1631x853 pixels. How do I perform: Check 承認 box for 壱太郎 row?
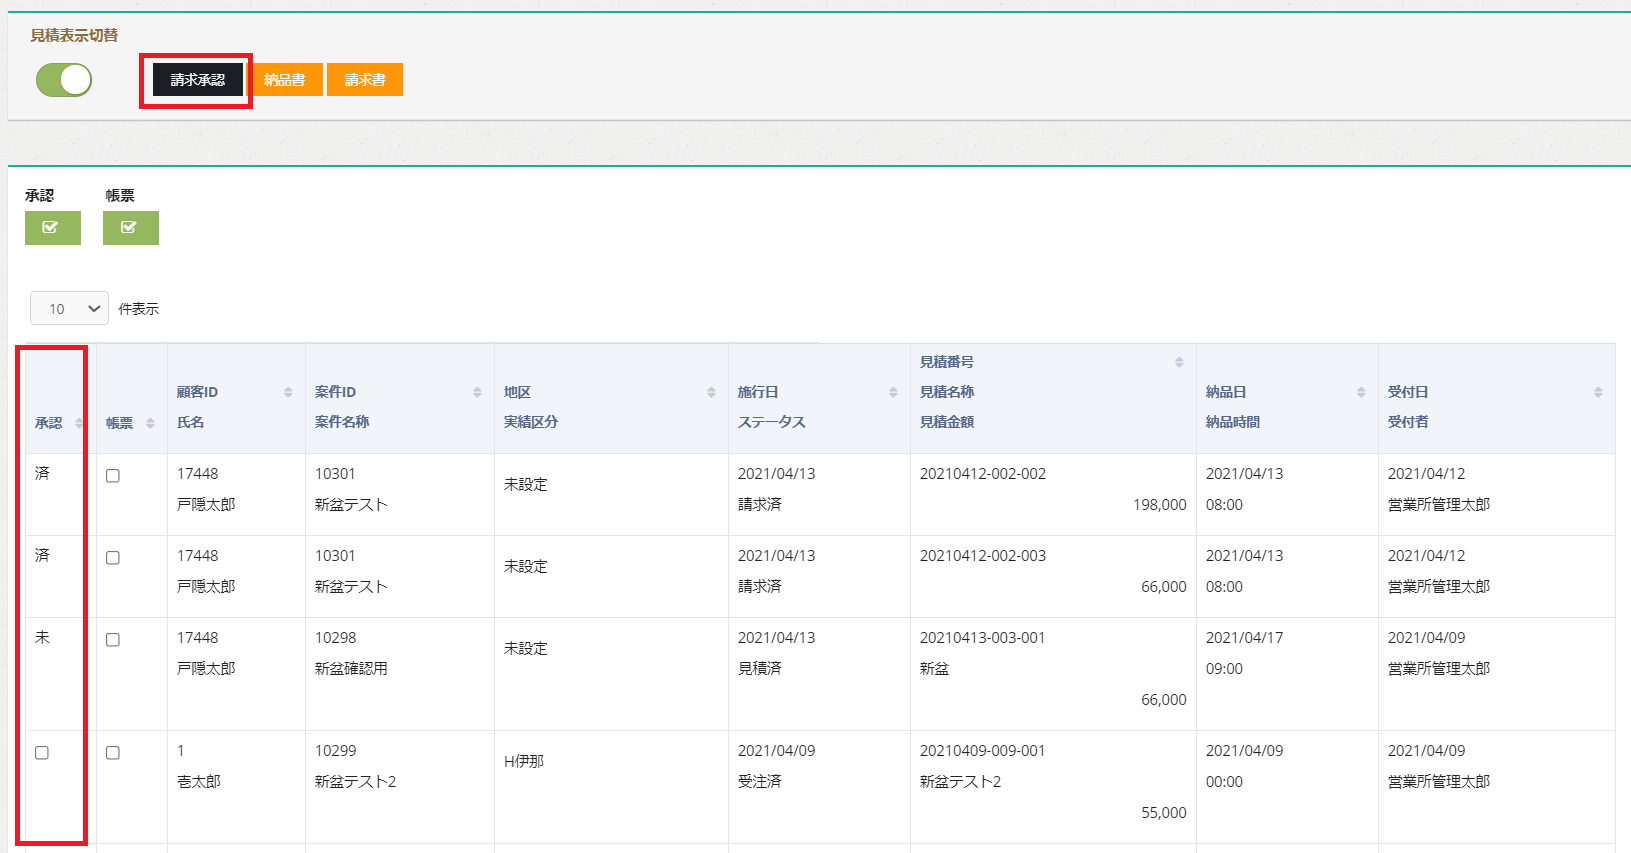coord(42,753)
